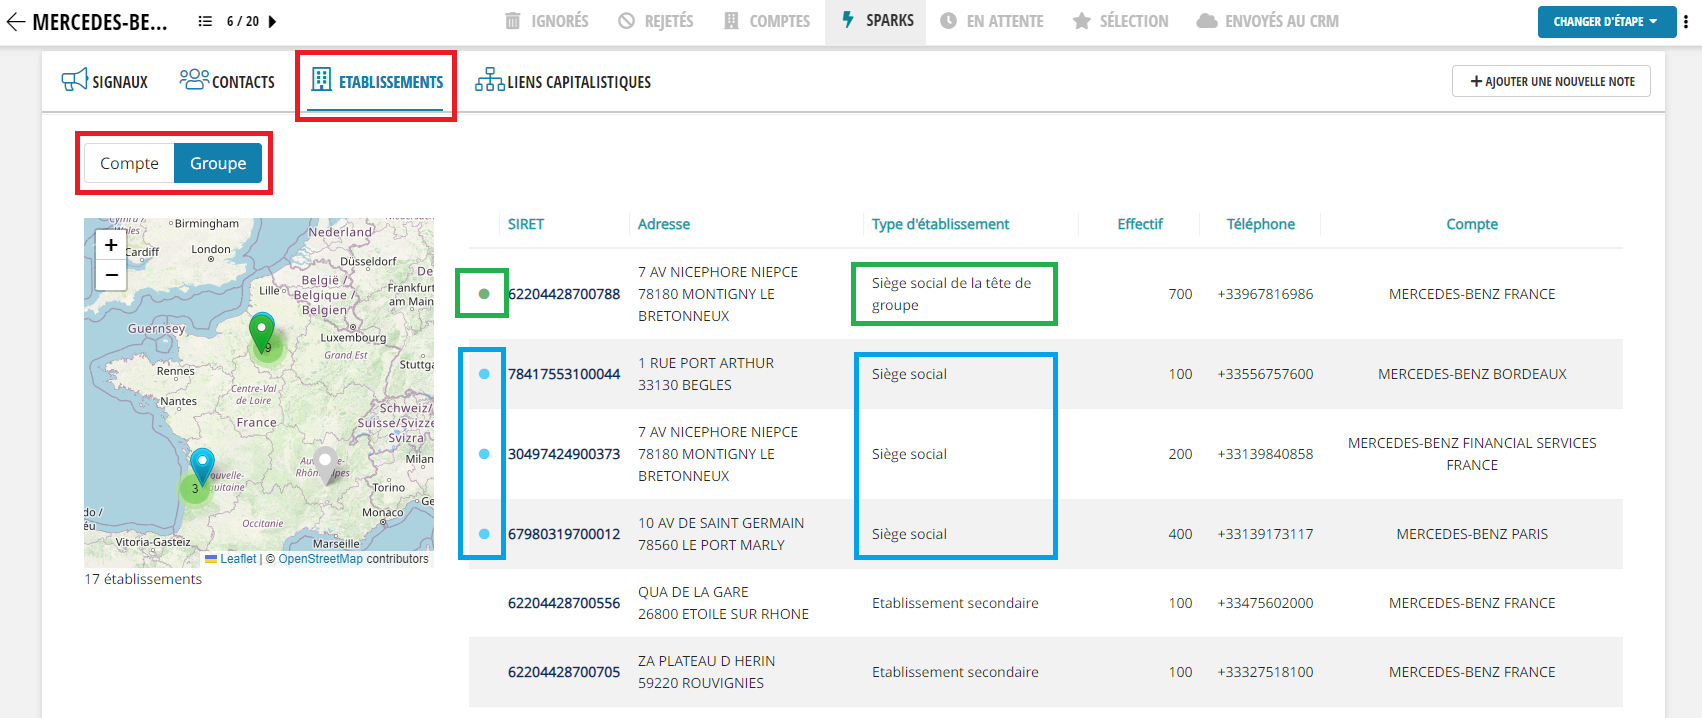1702x718 pixels.
Task: Click the org-chart icon of Liens capitalistiques
Action: click(x=490, y=80)
